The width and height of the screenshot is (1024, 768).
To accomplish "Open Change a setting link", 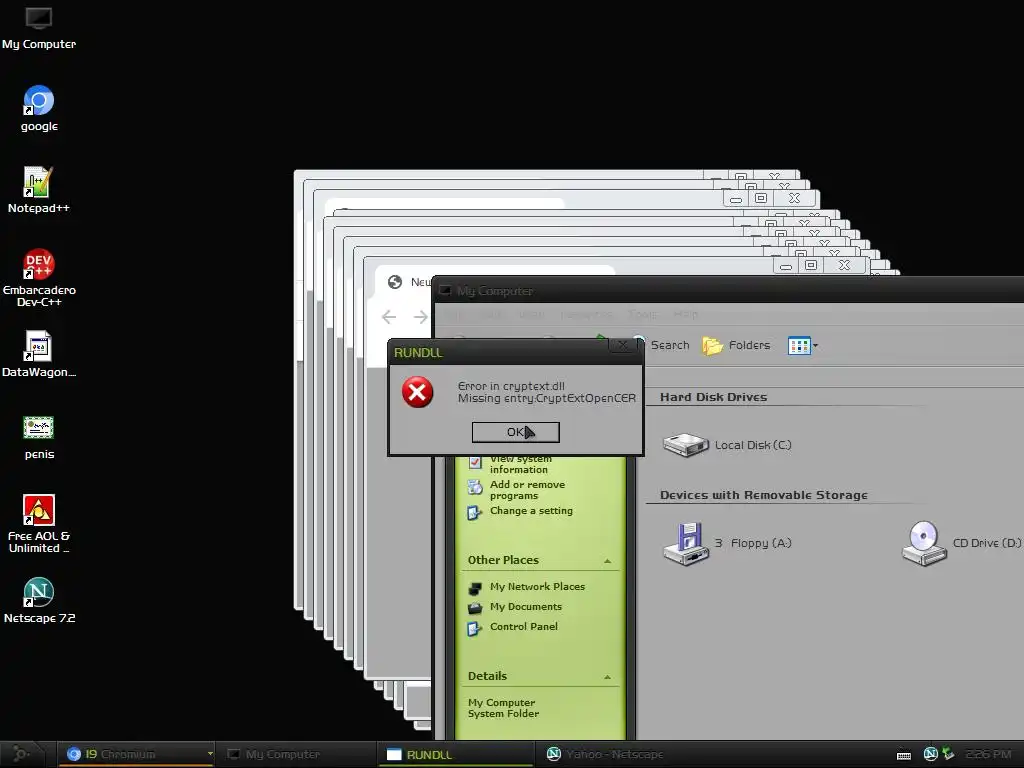I will [531, 511].
